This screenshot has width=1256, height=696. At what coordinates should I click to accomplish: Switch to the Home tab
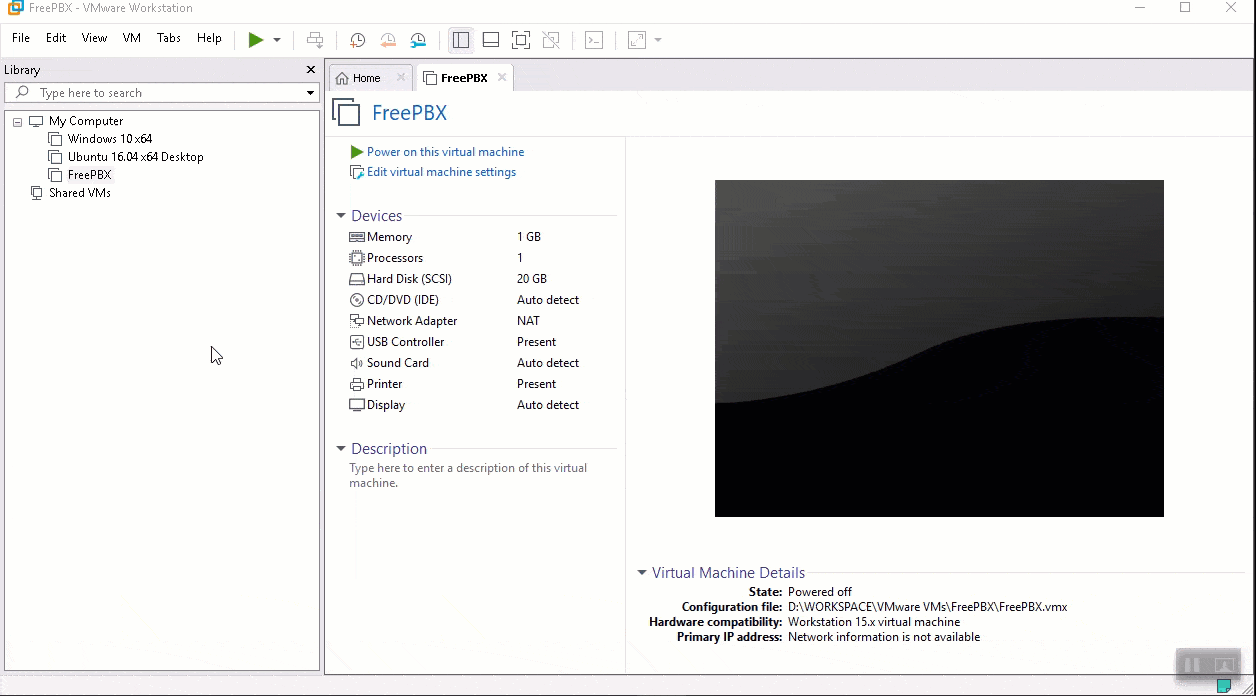pyautogui.click(x=367, y=78)
